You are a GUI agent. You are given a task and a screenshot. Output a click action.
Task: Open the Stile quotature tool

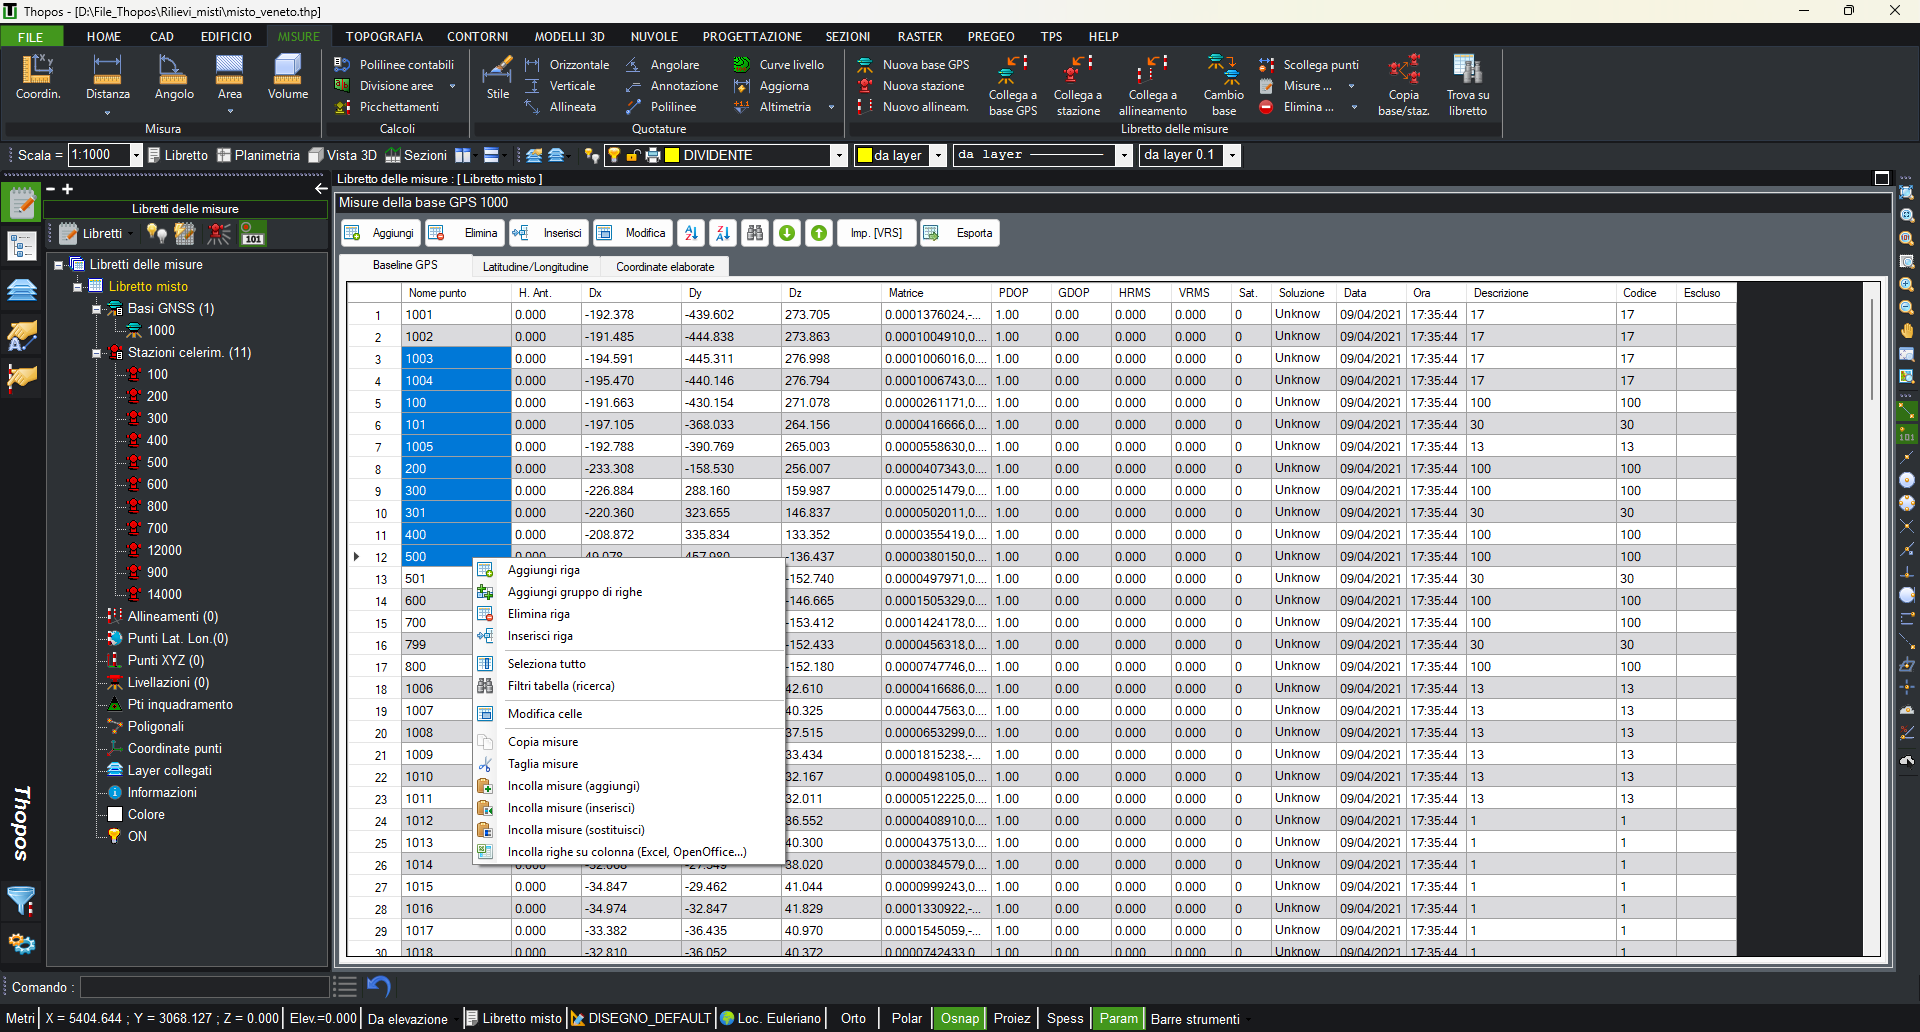[498, 78]
